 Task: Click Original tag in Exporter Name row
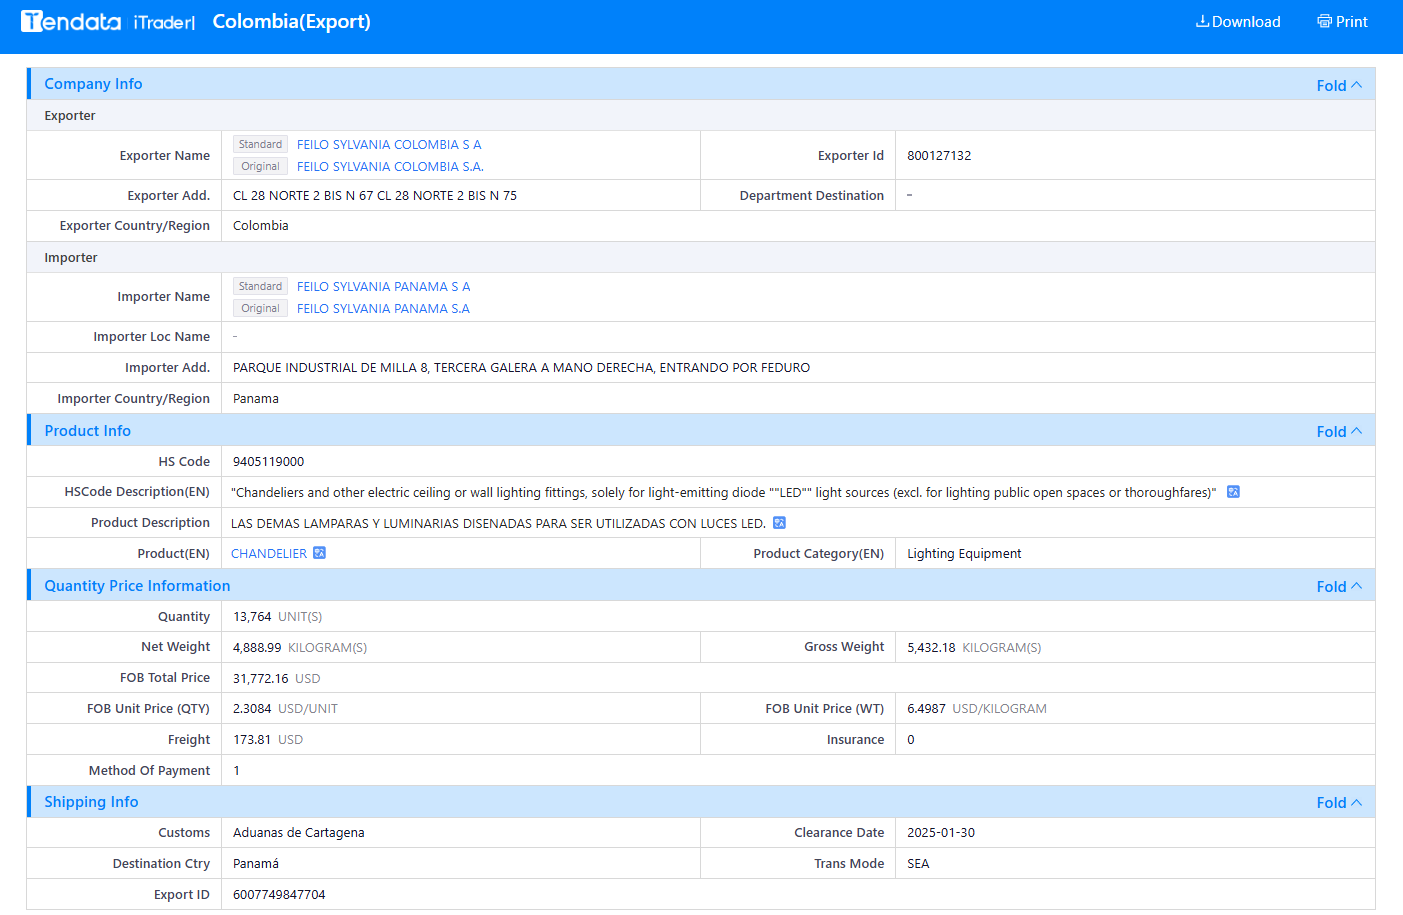click(x=260, y=167)
